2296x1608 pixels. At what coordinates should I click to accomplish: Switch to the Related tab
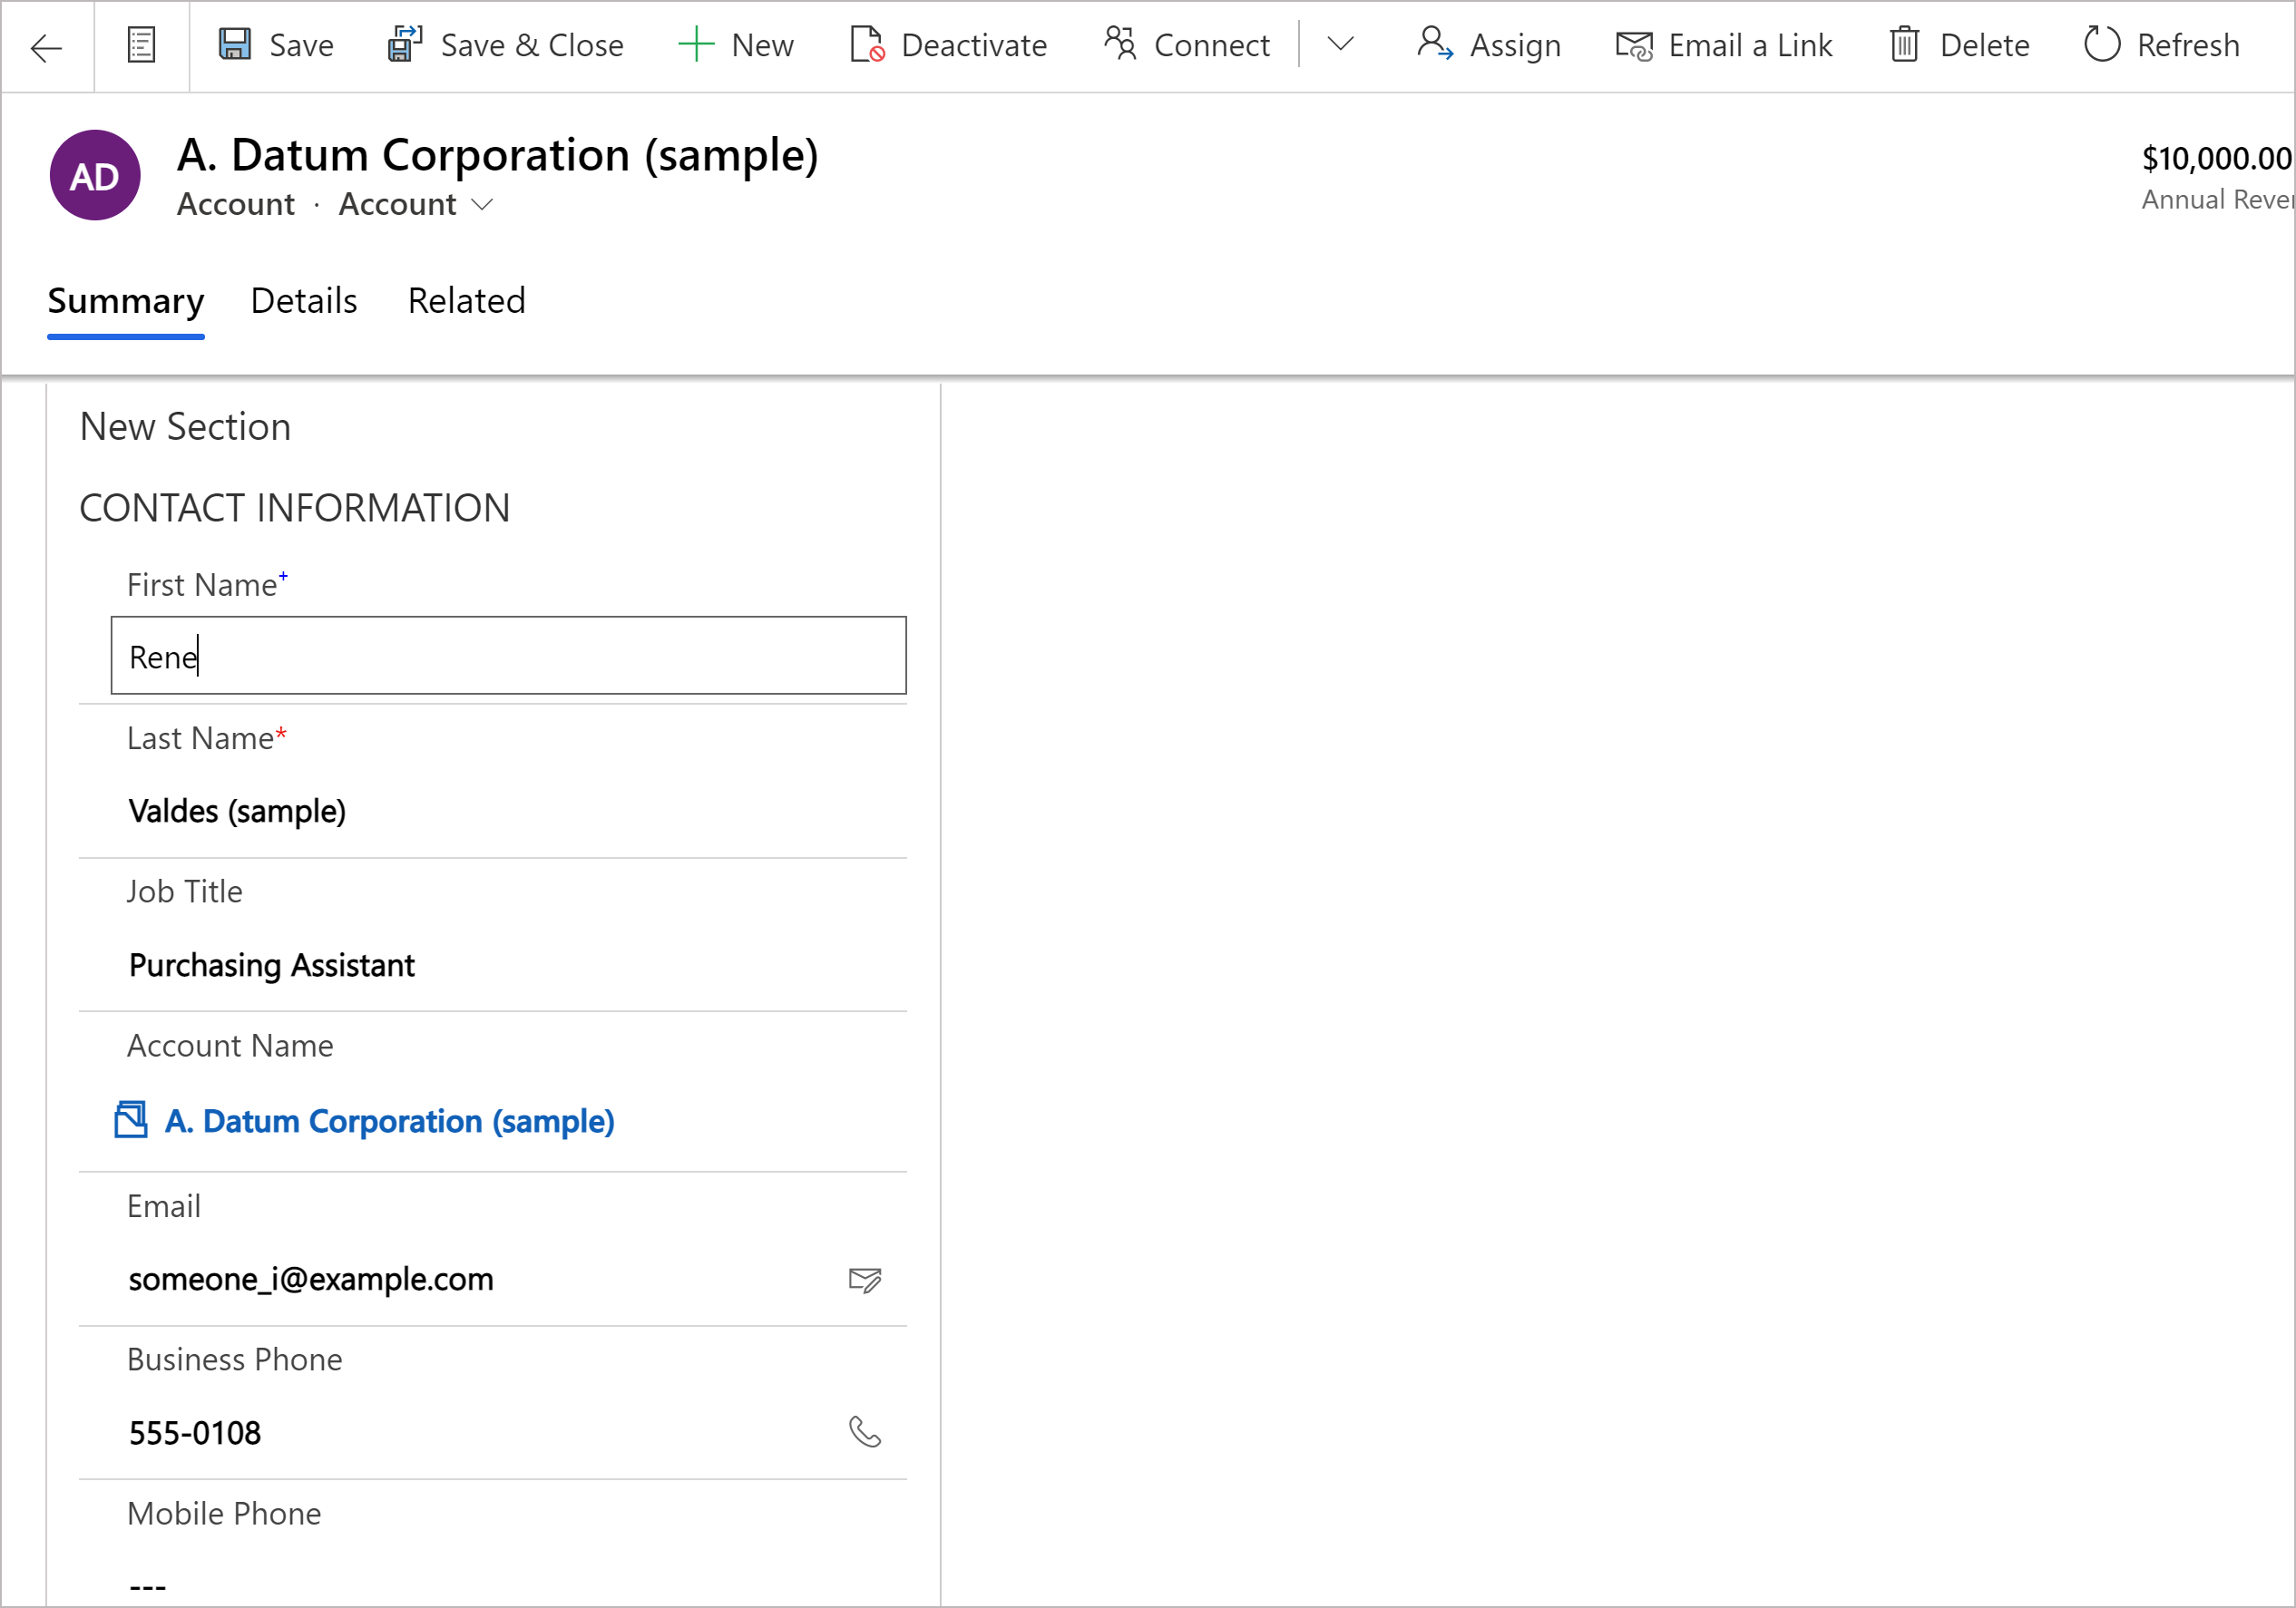click(466, 300)
